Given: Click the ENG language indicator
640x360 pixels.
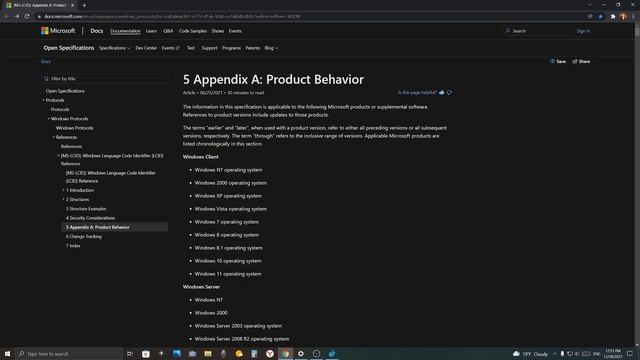Looking at the screenshot, I should click(596, 353).
